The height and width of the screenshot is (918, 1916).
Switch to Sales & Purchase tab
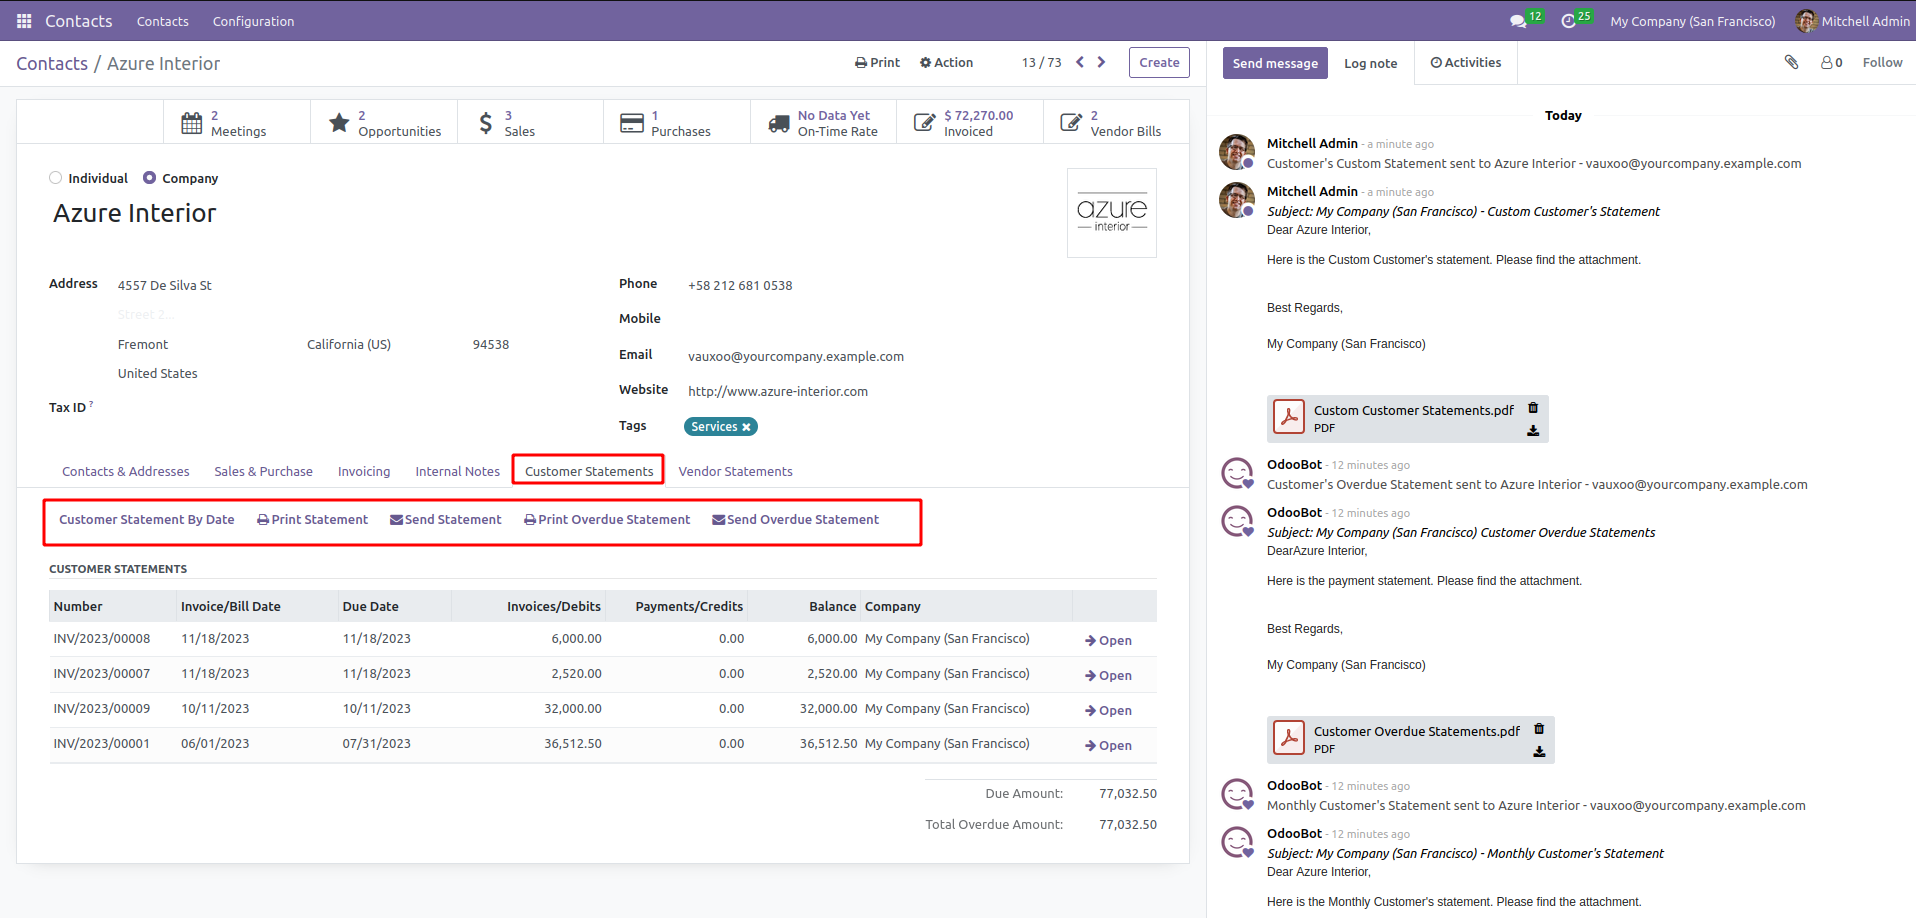[263, 471]
